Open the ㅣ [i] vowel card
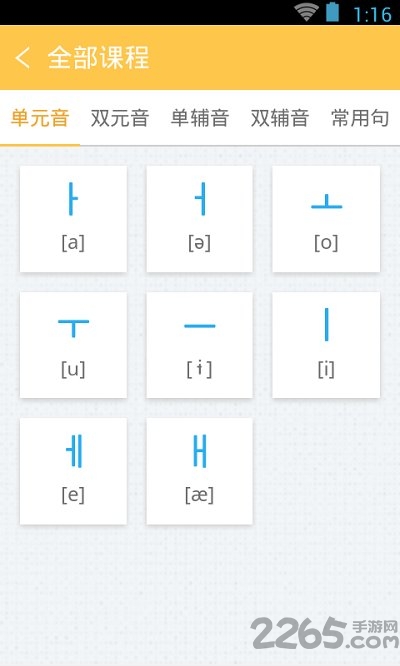Image resolution: width=400 pixels, height=666 pixels. coord(326,345)
